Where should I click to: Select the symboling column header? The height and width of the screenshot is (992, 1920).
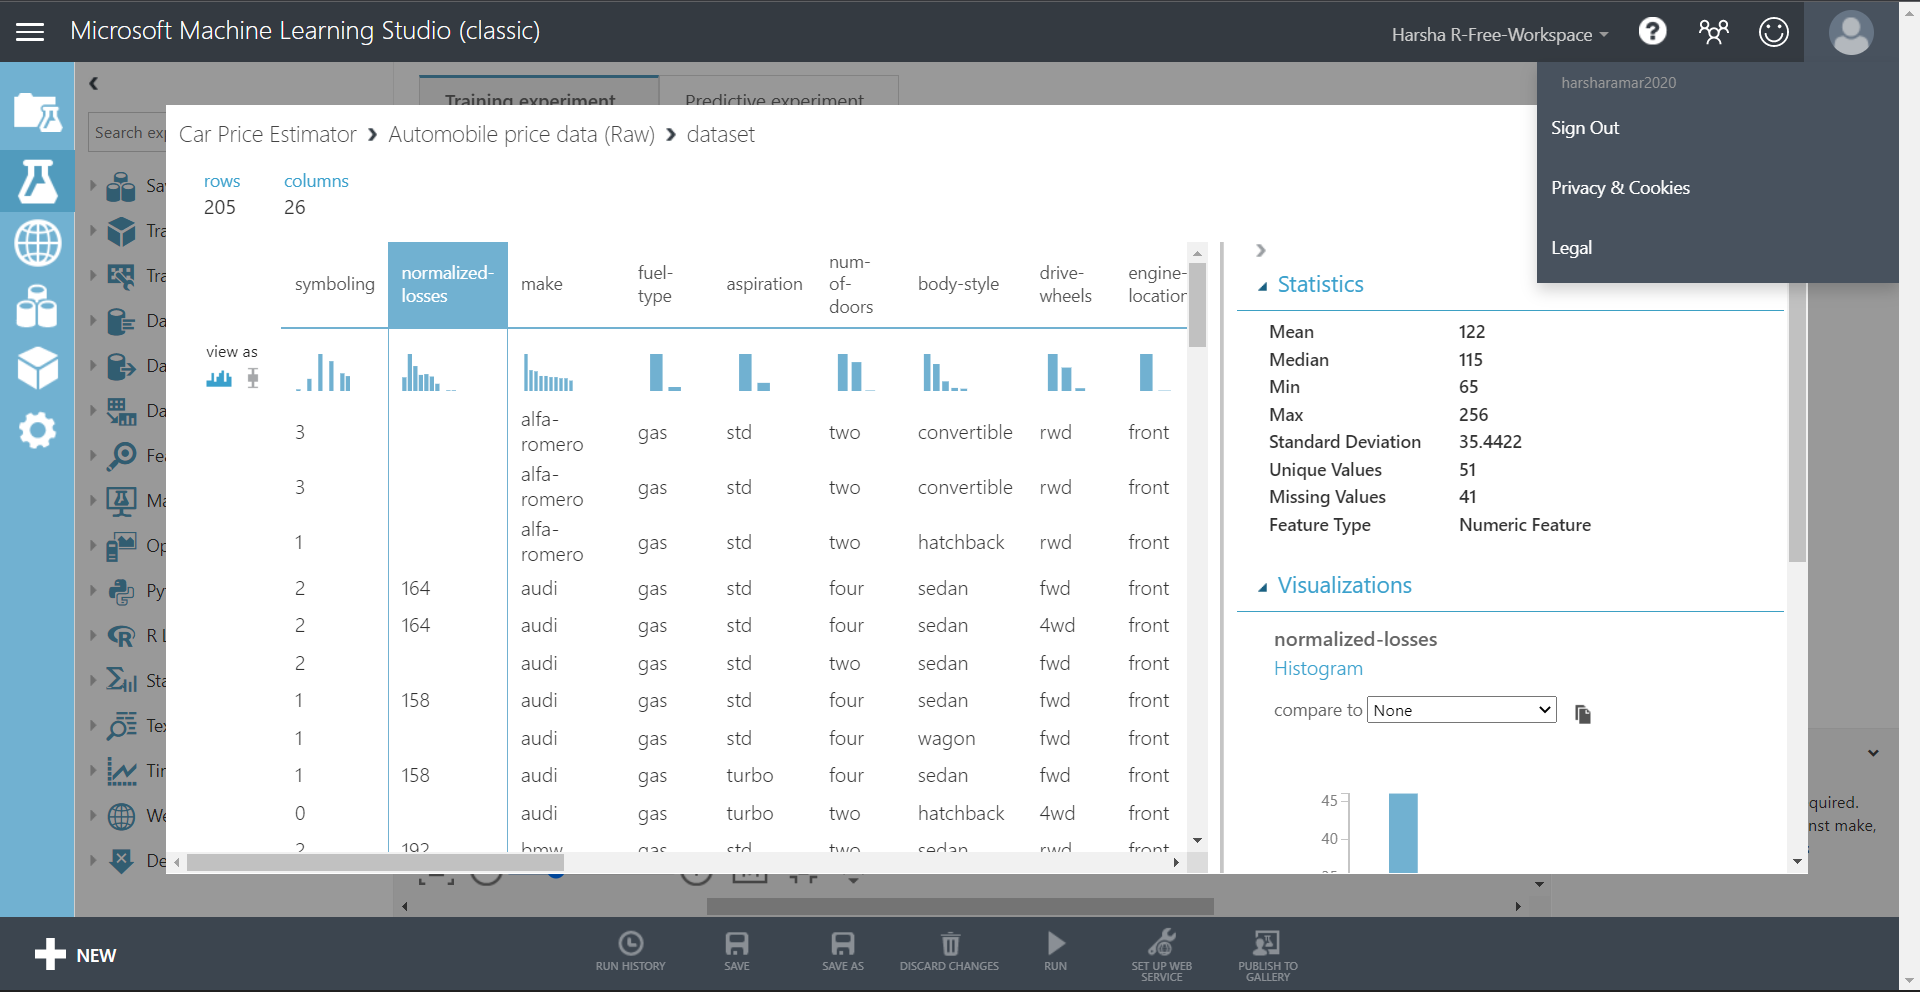tap(334, 284)
